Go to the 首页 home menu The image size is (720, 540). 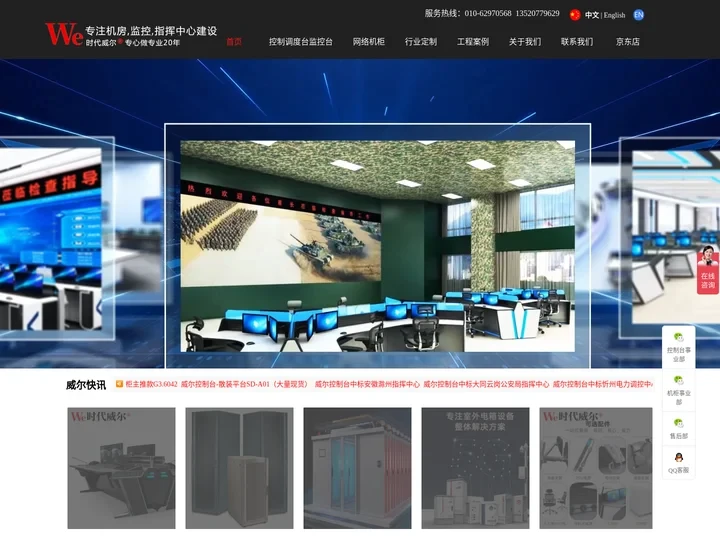(x=234, y=42)
